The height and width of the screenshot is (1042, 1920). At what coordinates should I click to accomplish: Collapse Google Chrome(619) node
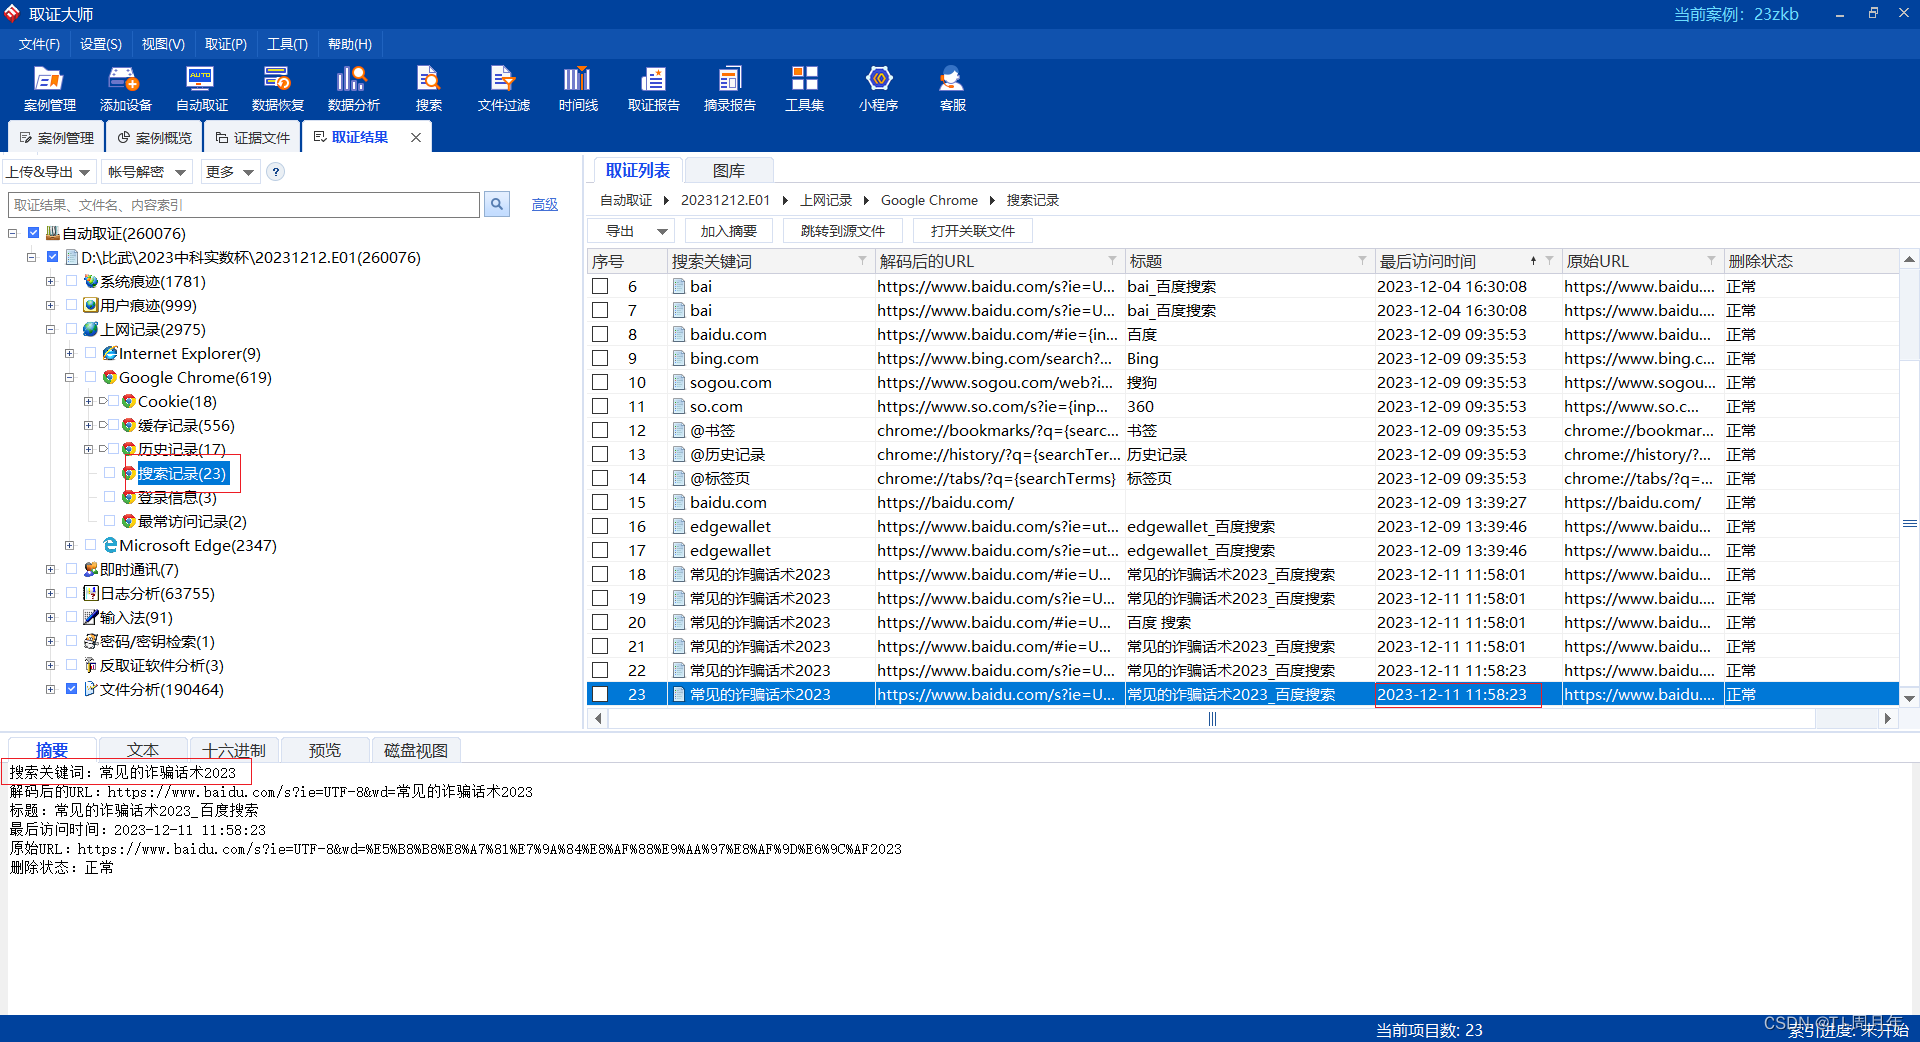[69, 378]
